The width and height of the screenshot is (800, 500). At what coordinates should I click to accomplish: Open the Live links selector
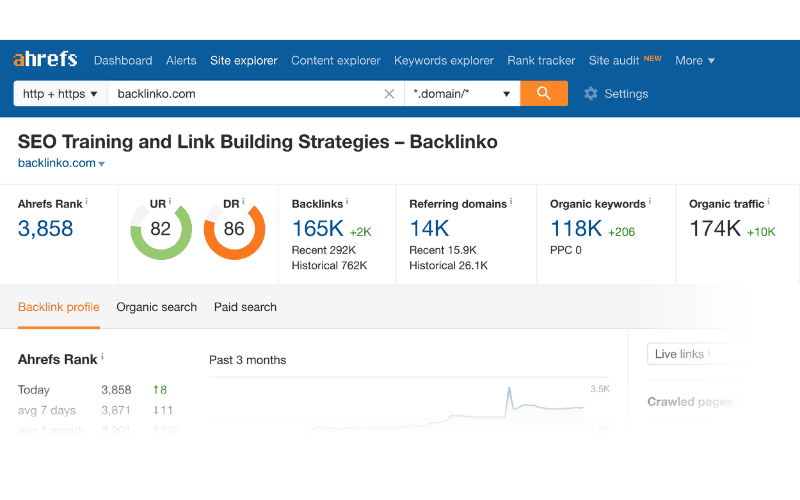pos(698,354)
